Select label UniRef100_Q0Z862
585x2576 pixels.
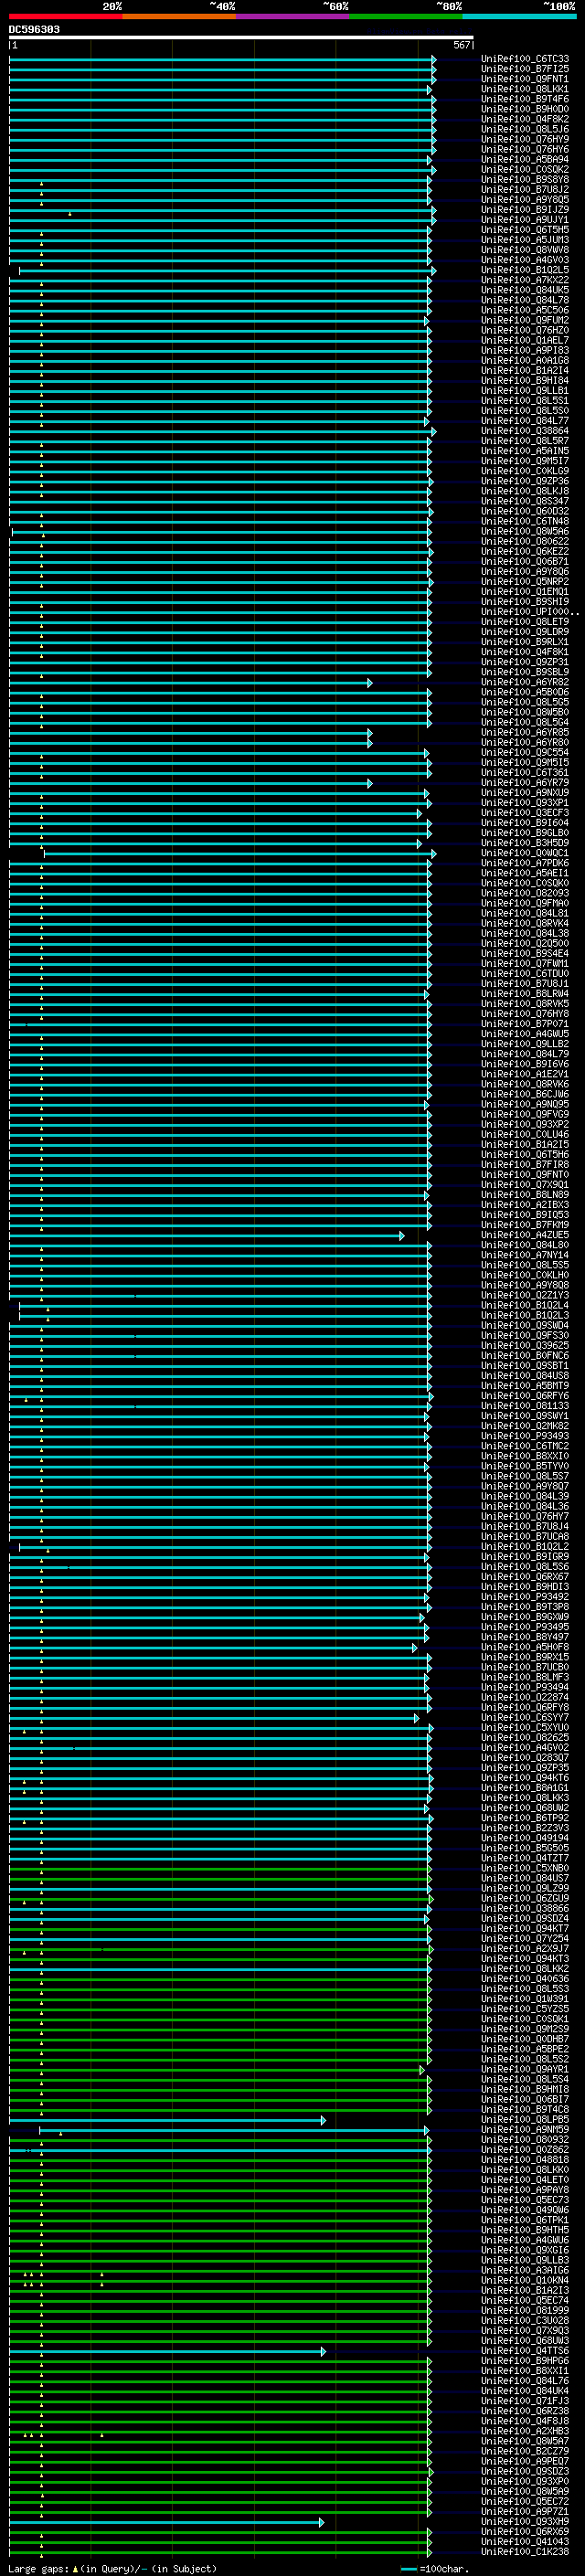click(525, 2151)
